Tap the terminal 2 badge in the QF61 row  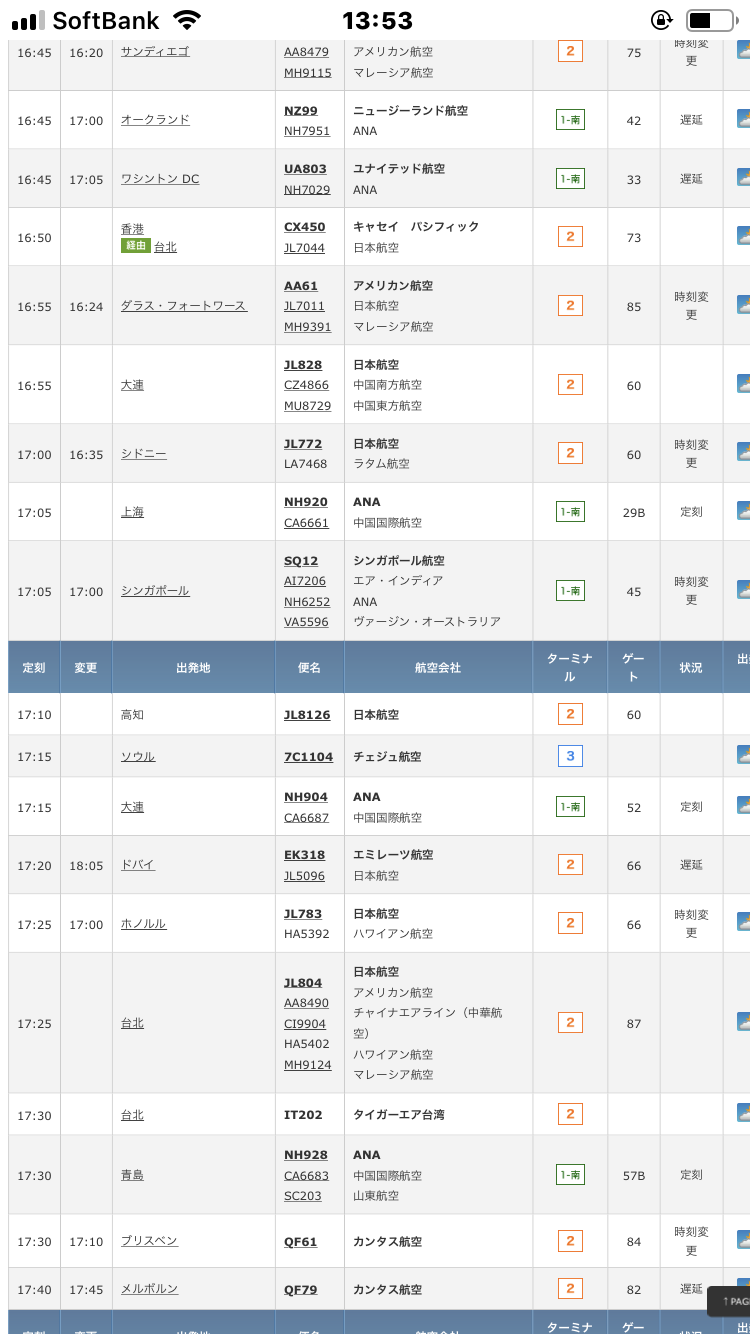570,1241
